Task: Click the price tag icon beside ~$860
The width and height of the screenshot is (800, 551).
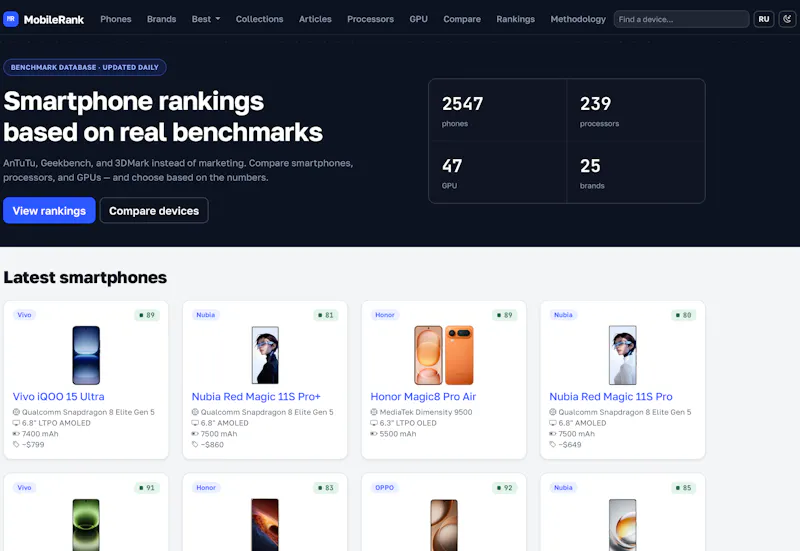Action: 195,444
